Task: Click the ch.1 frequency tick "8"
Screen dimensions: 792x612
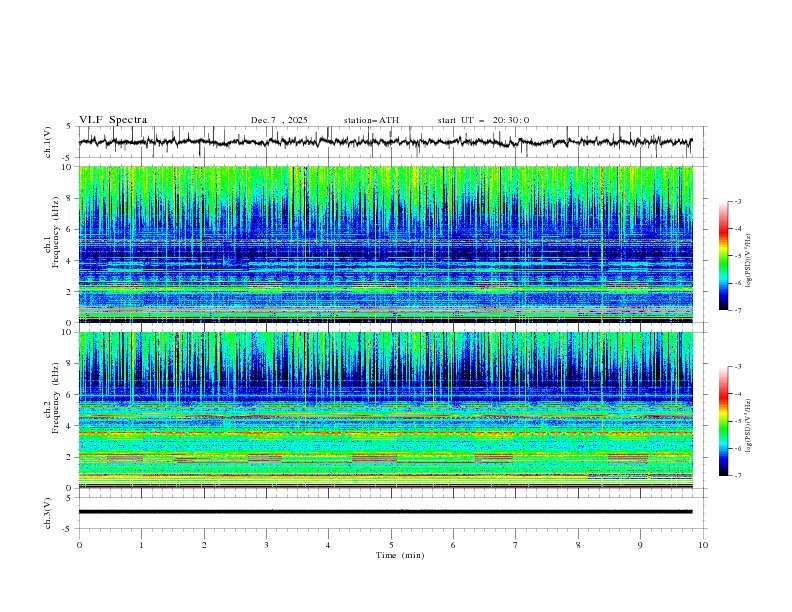Action: point(71,198)
